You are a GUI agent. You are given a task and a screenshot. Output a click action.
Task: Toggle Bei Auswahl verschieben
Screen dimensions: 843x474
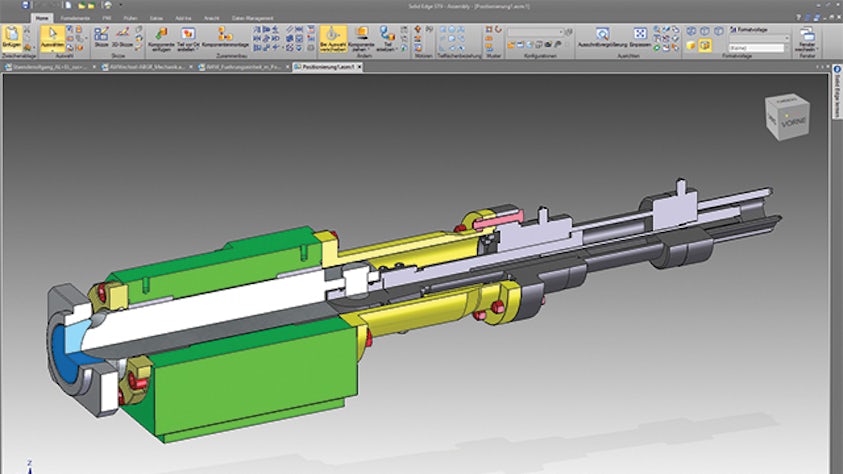click(x=333, y=38)
